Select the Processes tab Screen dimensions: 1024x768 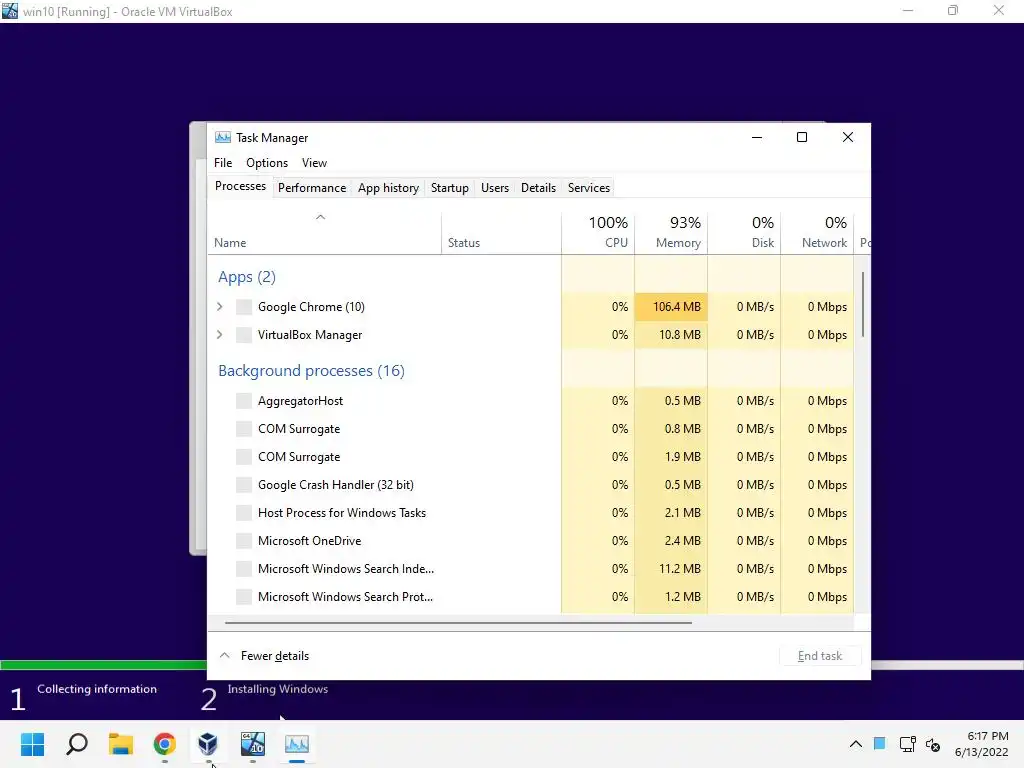(x=240, y=186)
